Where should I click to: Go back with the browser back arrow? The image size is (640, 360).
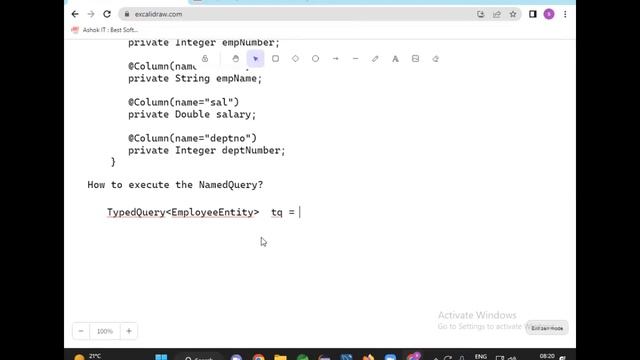75,14
